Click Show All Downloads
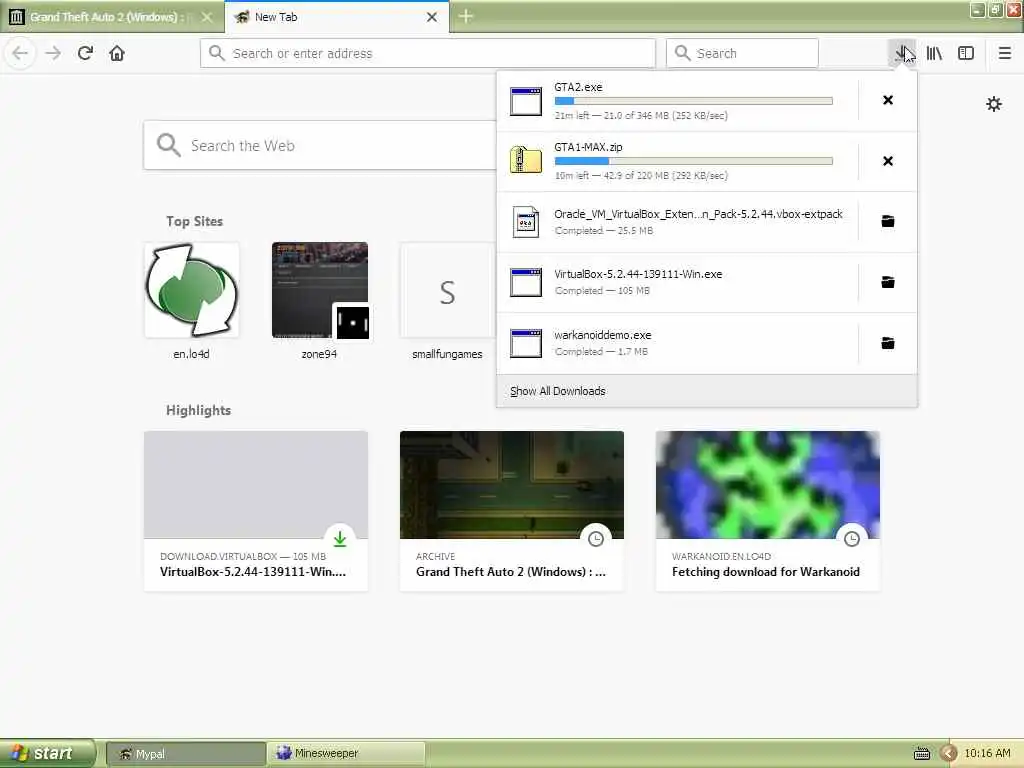The height and width of the screenshot is (768, 1024). click(558, 391)
